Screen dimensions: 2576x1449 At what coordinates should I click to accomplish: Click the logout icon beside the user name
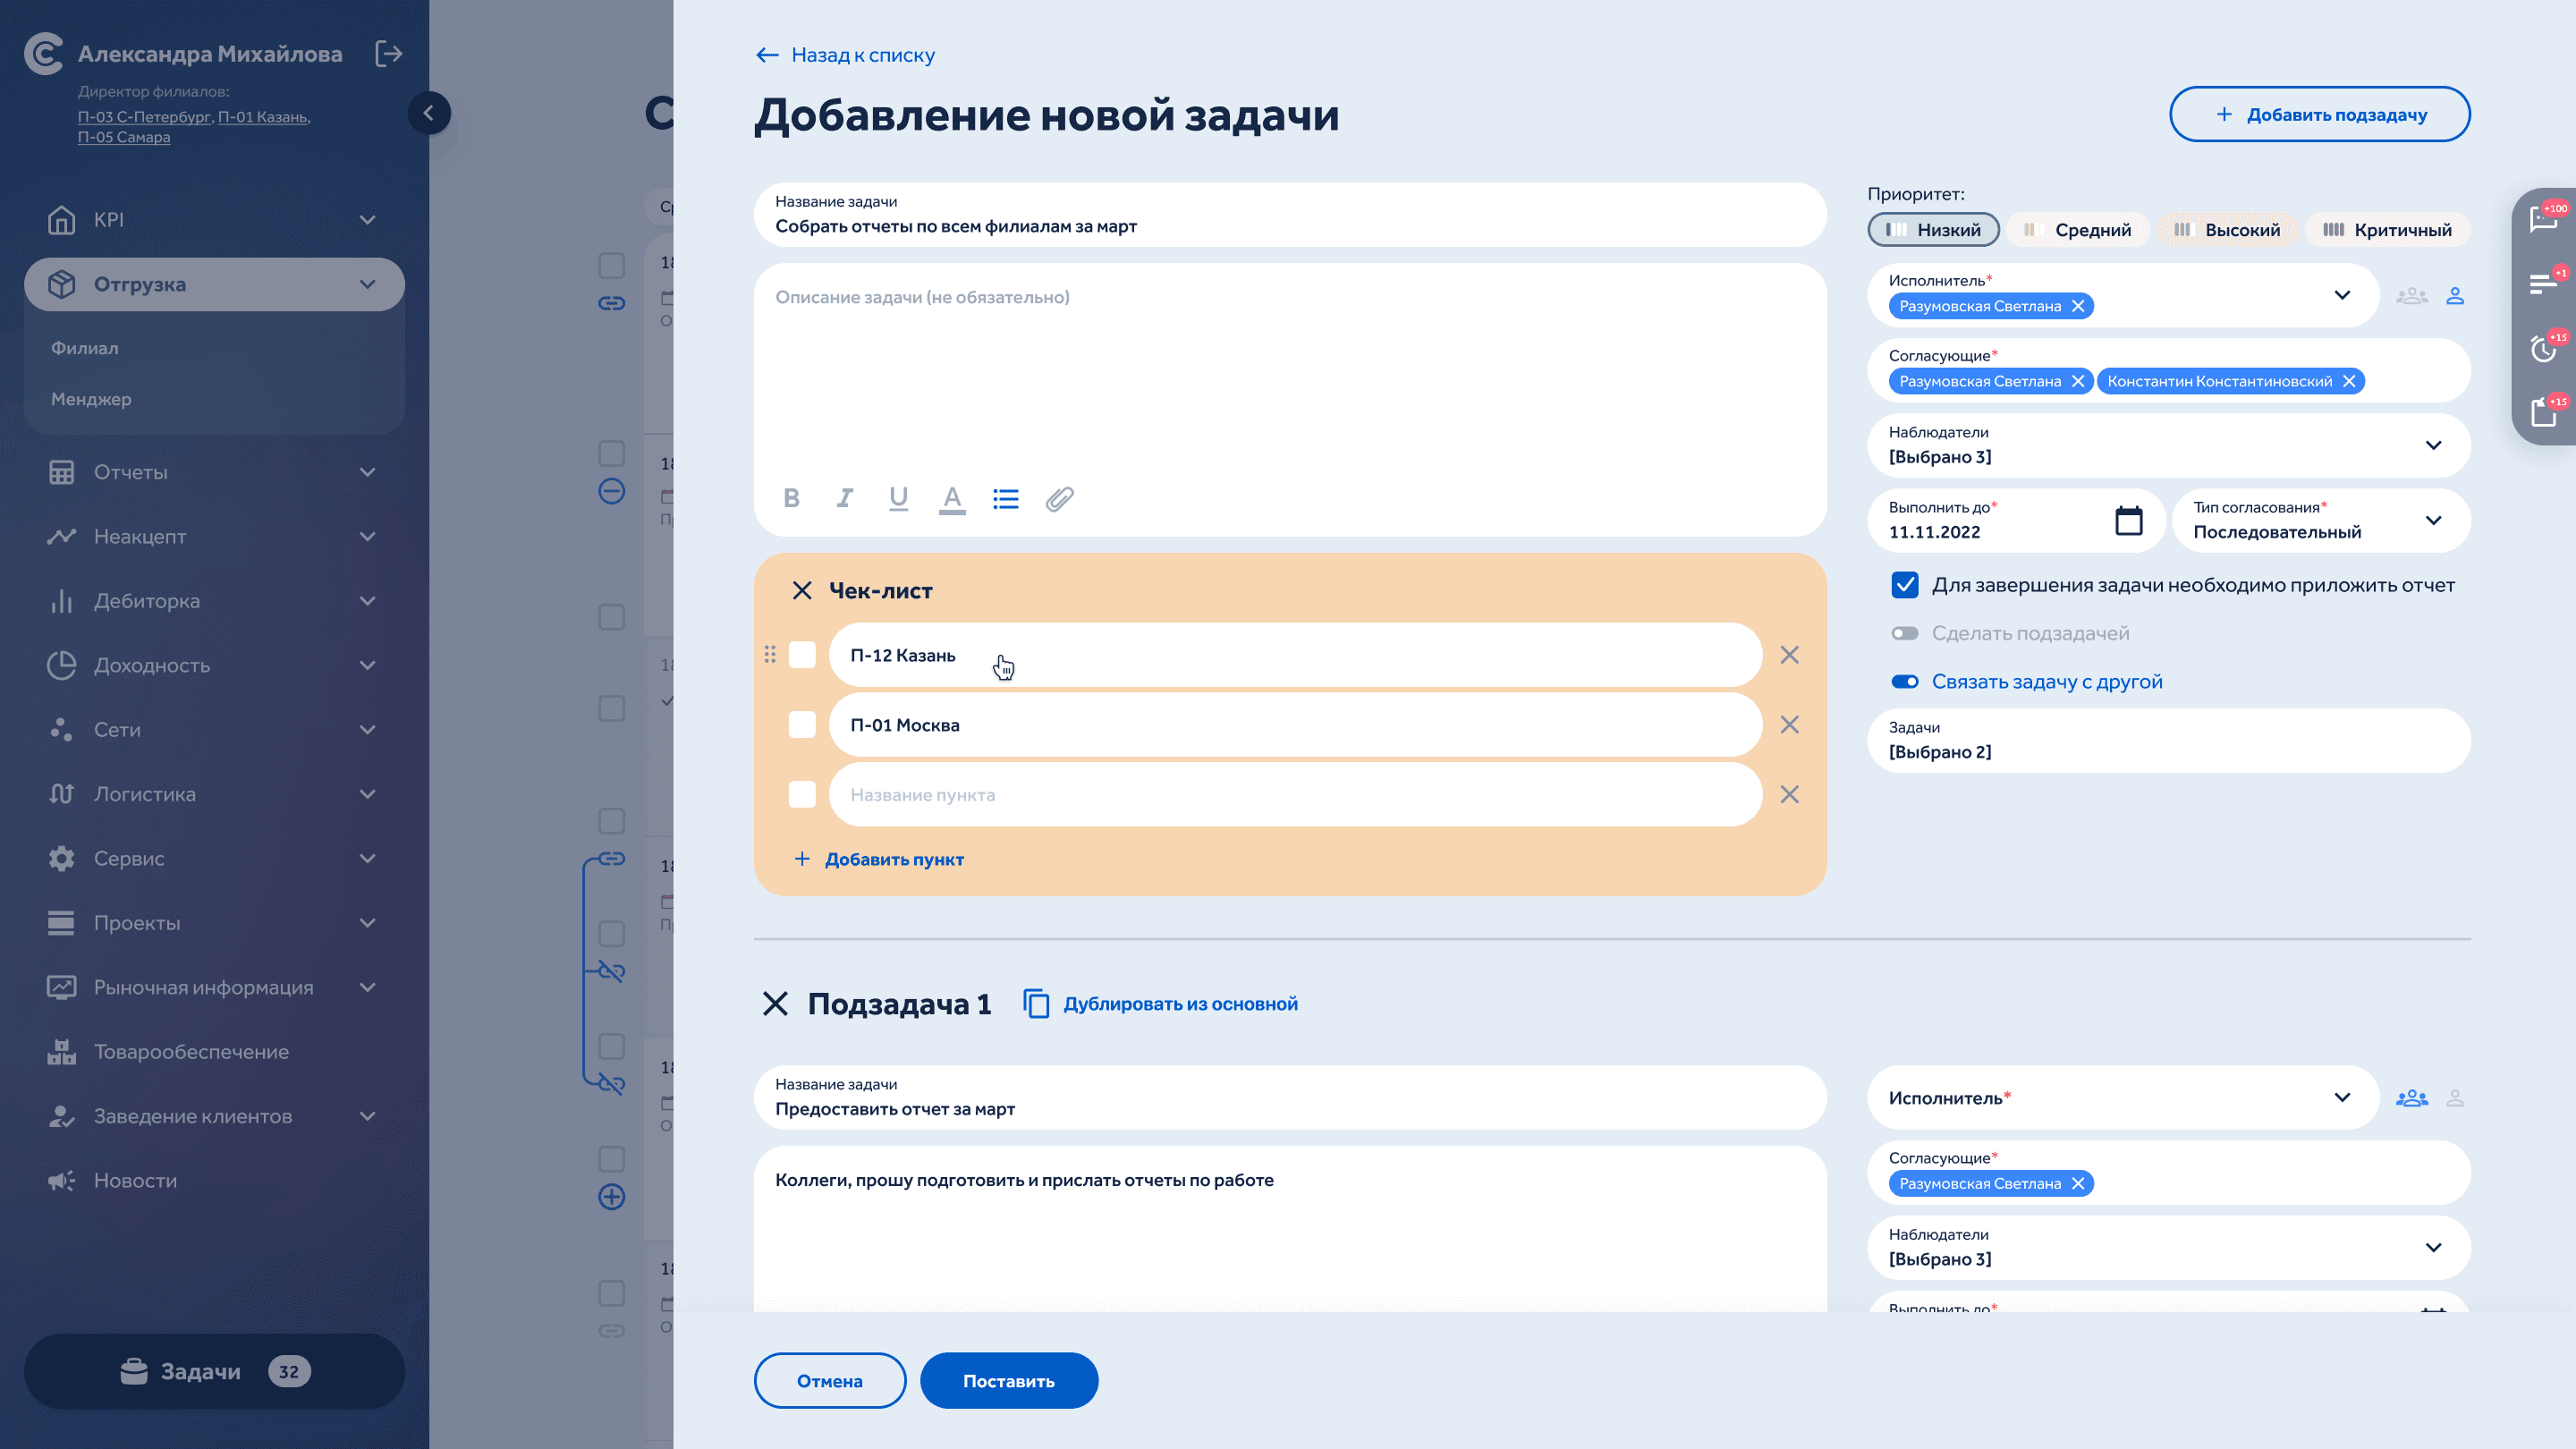coord(388,54)
